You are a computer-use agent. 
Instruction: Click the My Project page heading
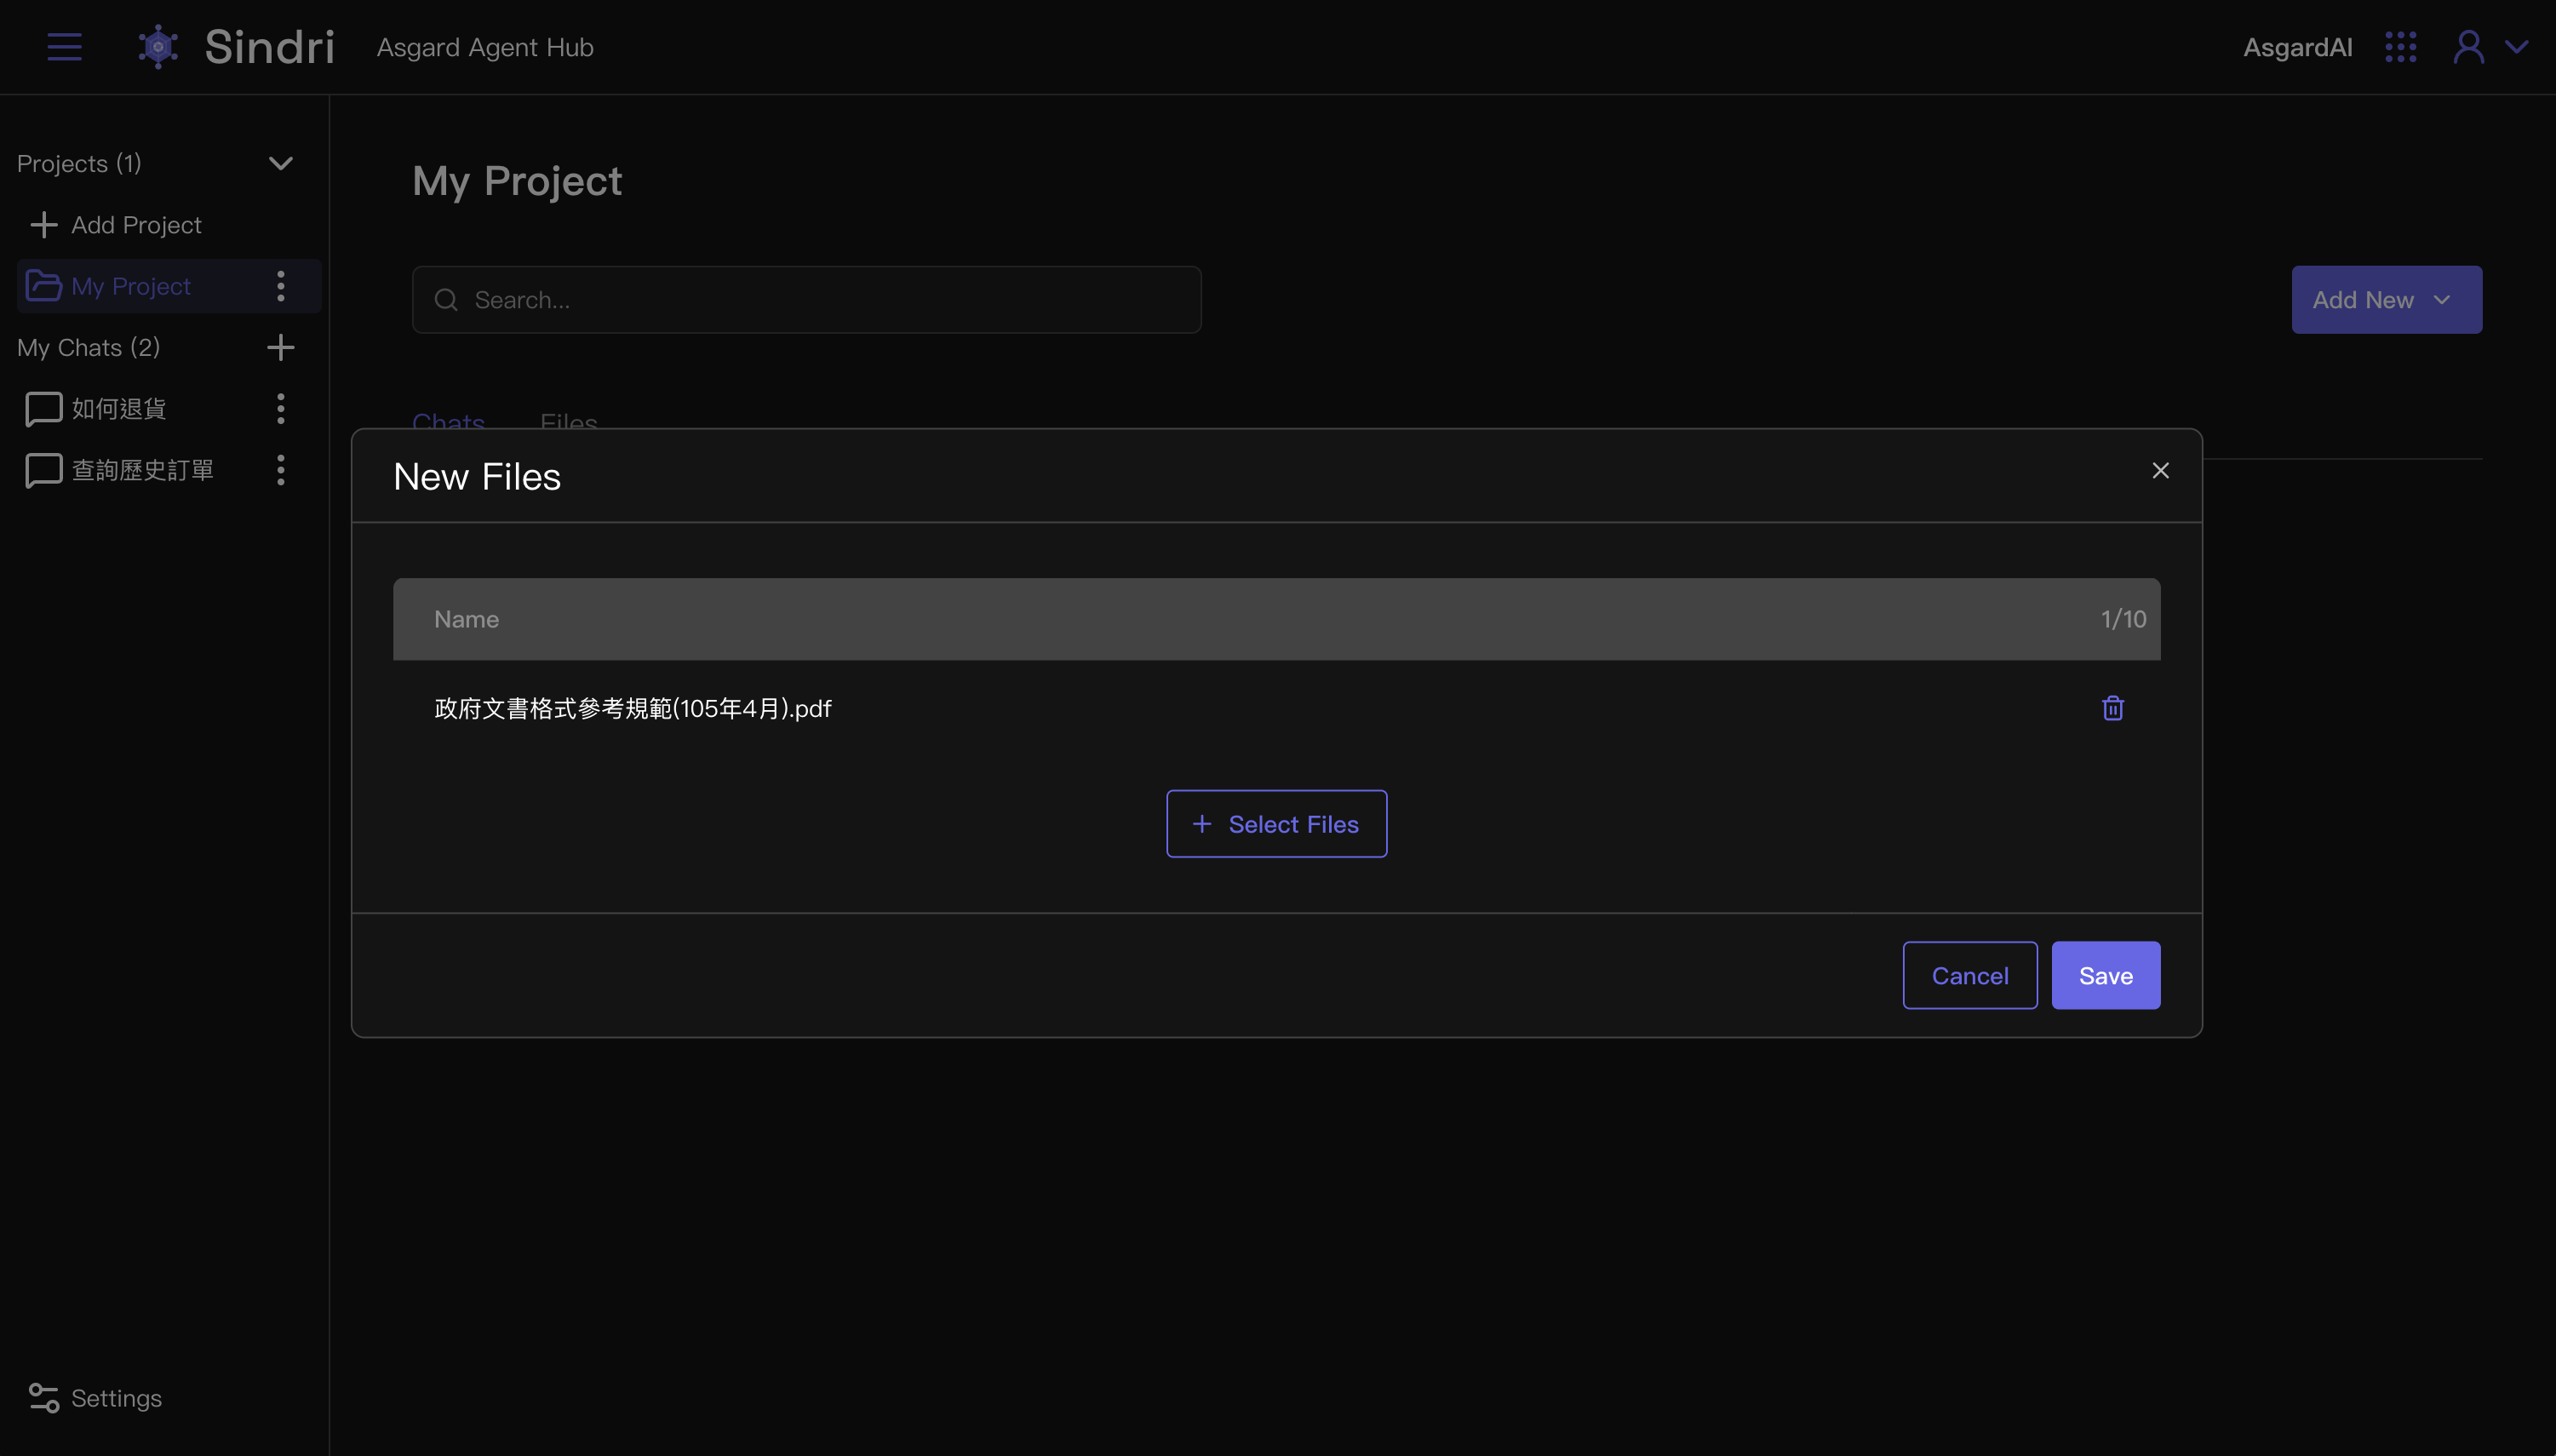click(x=517, y=181)
